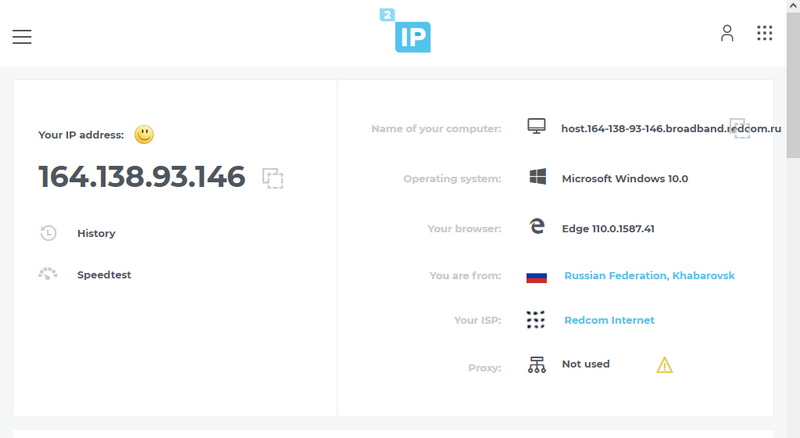Open the apps grid menu

(765, 33)
